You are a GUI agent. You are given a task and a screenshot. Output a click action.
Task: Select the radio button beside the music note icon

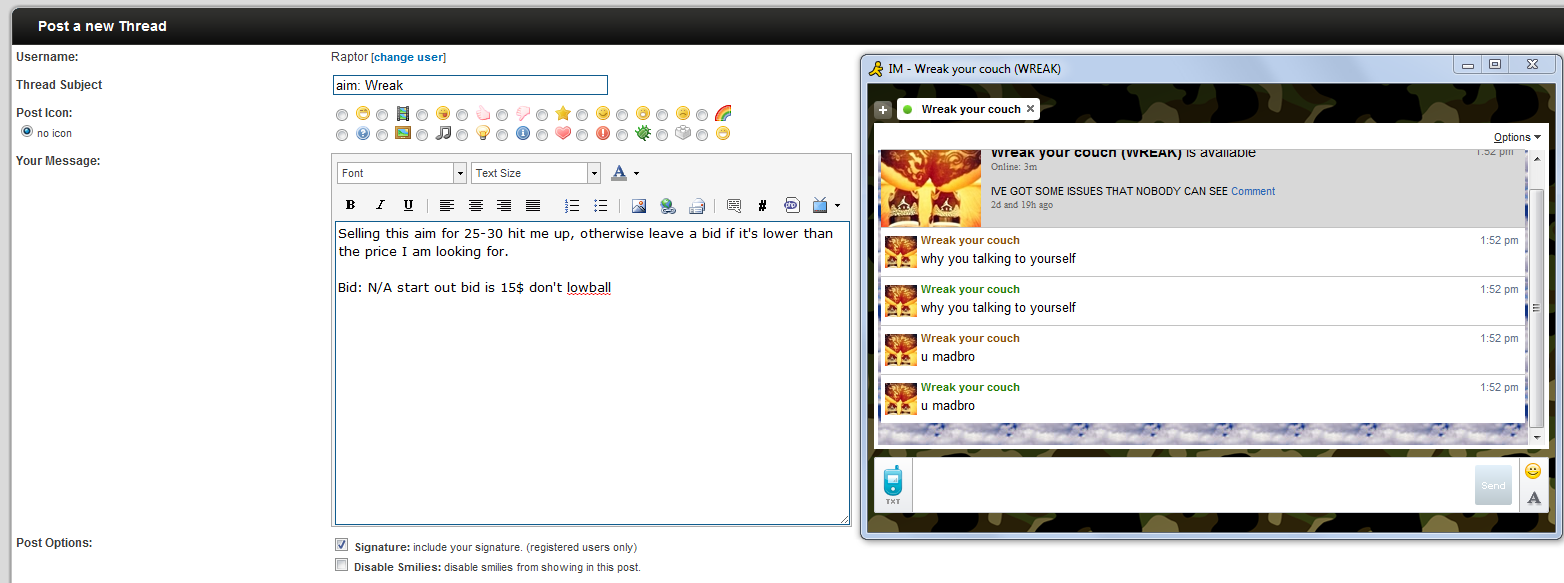click(x=422, y=134)
